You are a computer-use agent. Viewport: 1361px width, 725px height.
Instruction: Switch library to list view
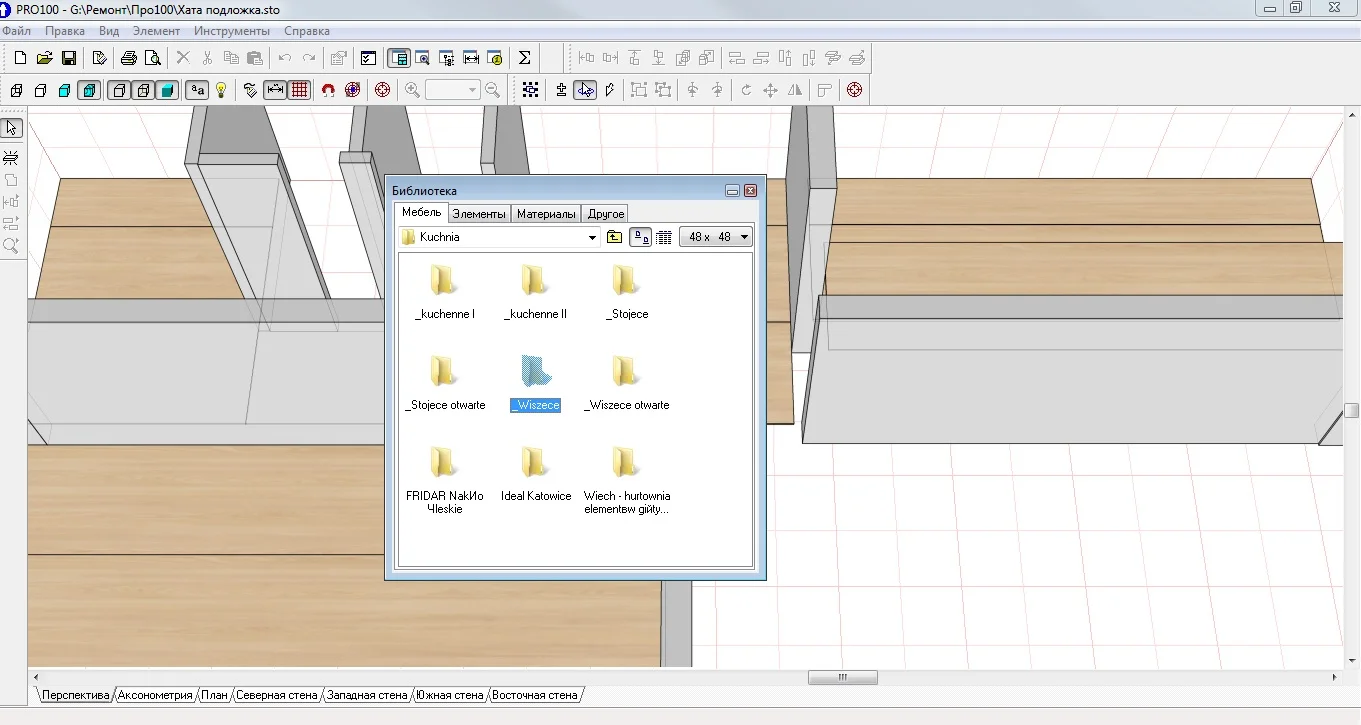point(664,237)
